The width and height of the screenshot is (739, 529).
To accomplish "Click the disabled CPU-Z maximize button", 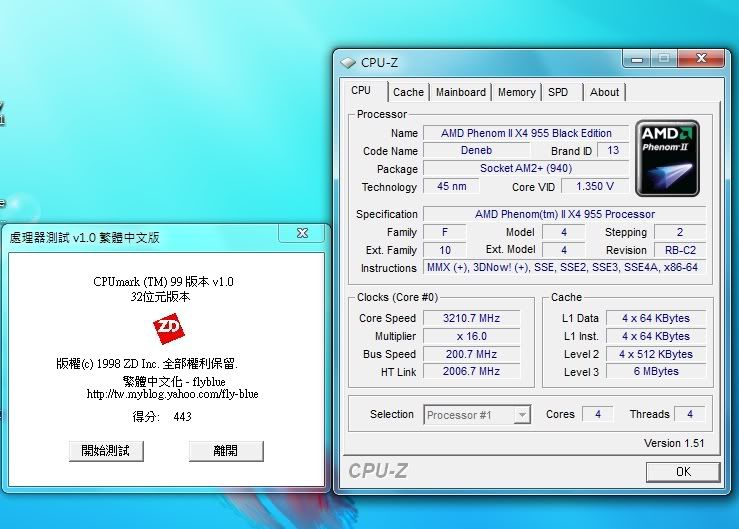I will point(664,58).
